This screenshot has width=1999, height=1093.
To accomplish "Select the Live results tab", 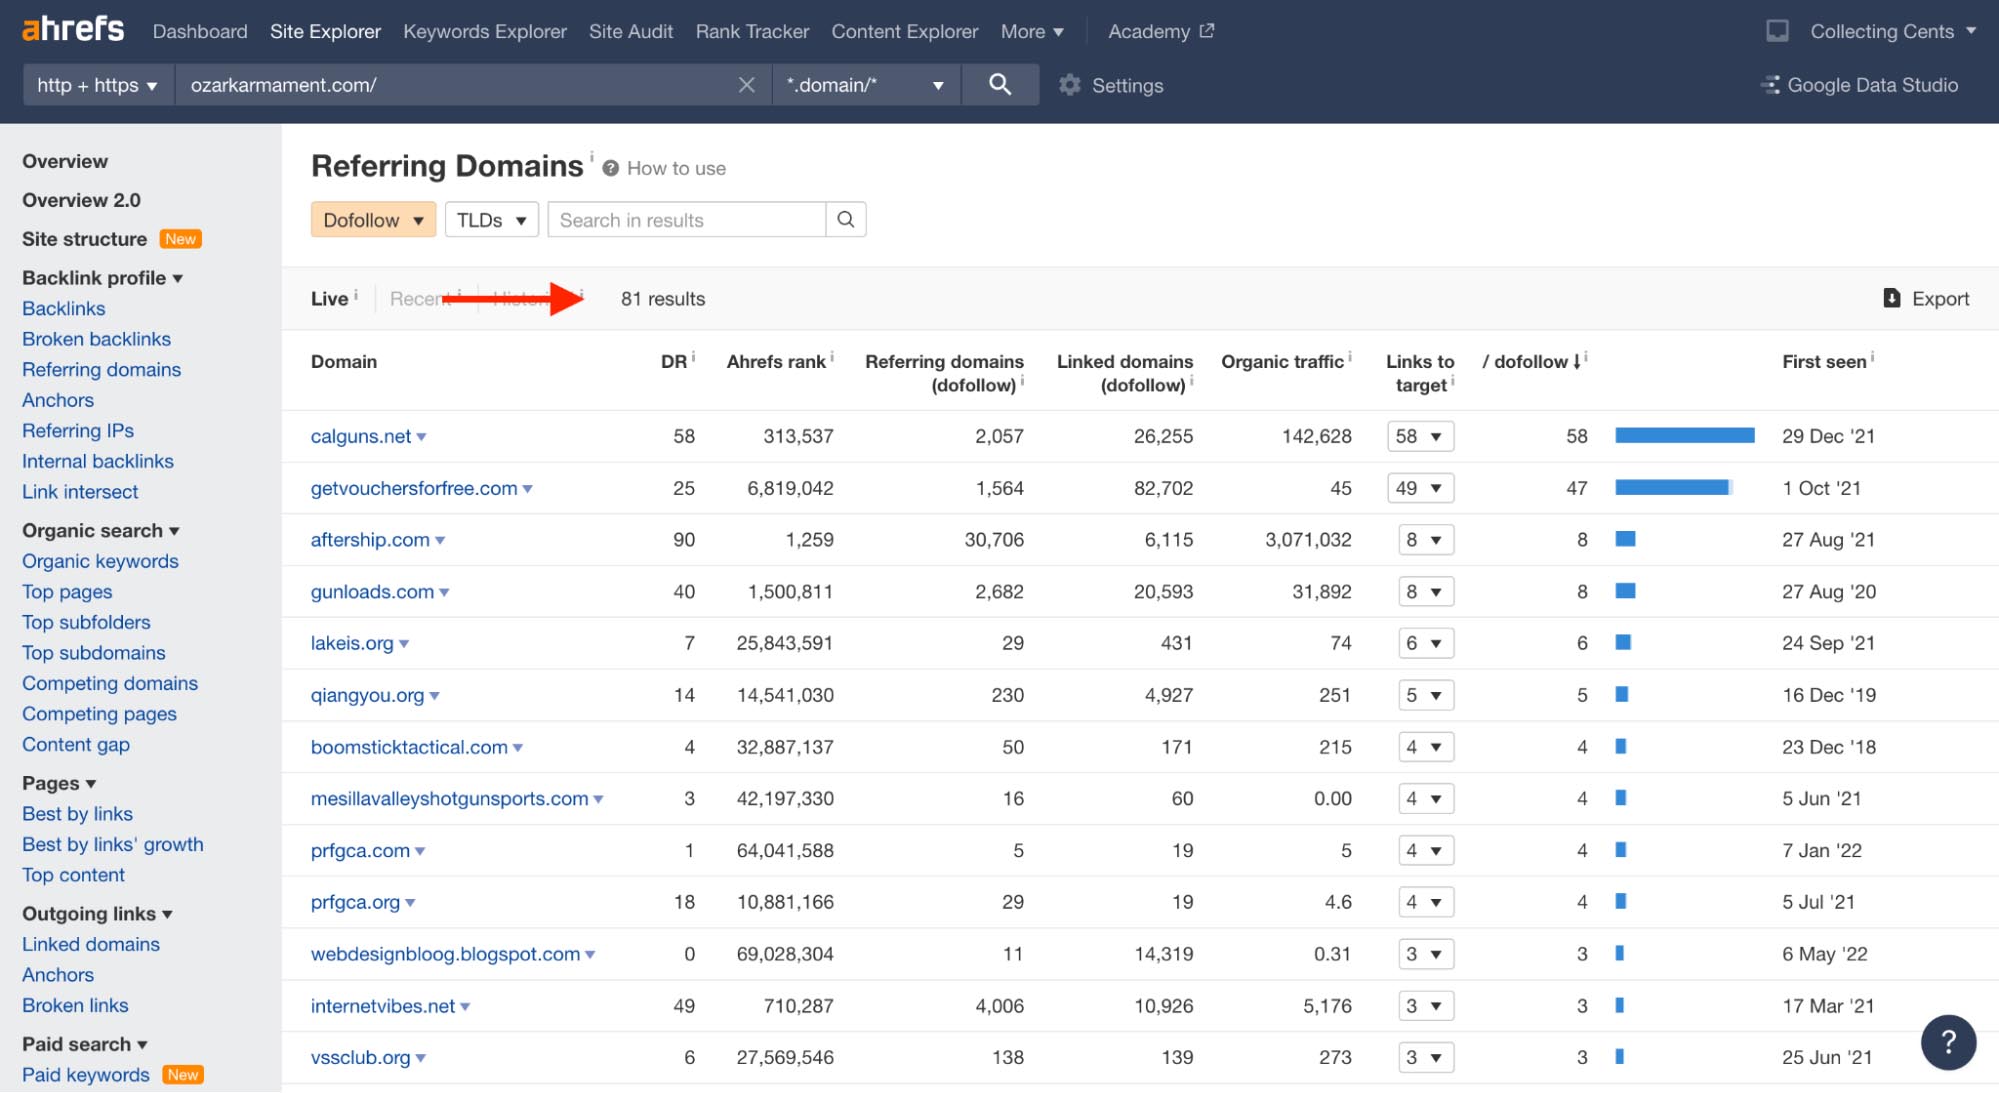I will (x=329, y=299).
